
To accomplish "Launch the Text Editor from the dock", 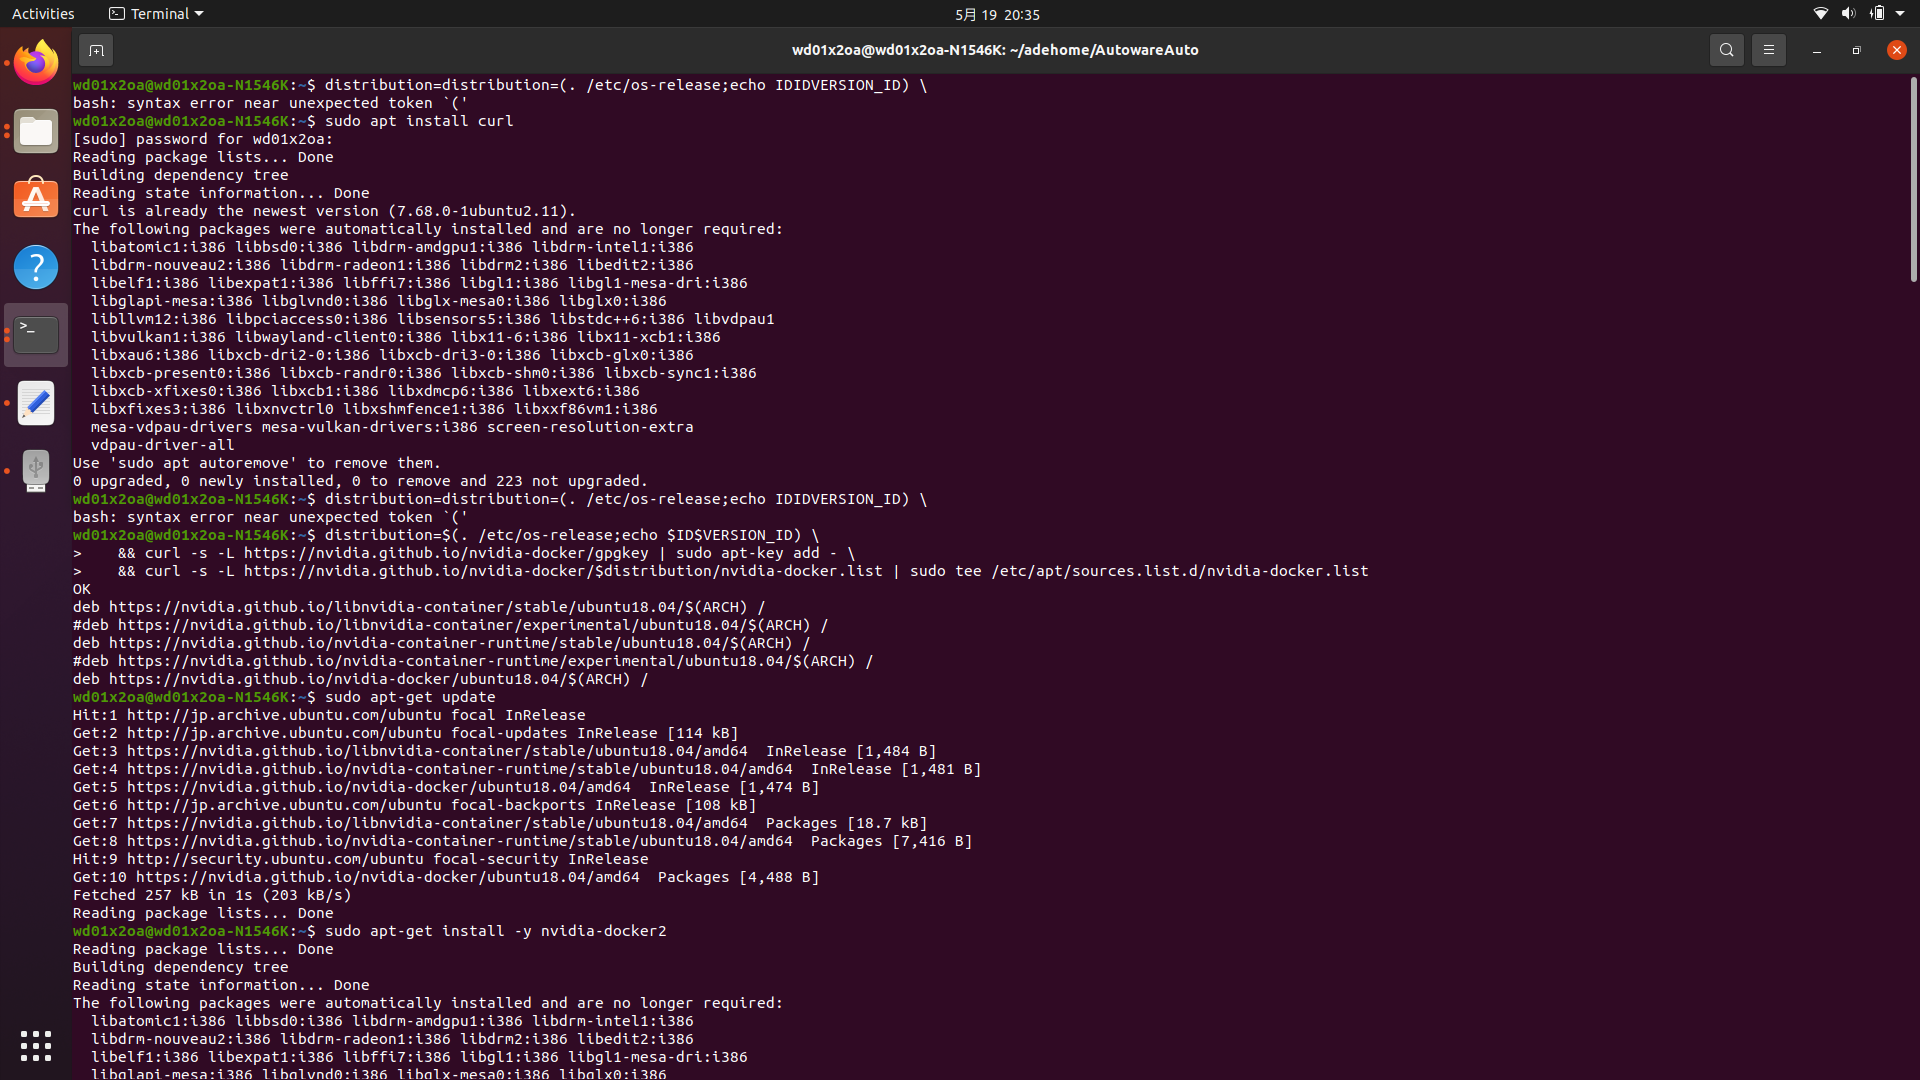I will pos(35,403).
